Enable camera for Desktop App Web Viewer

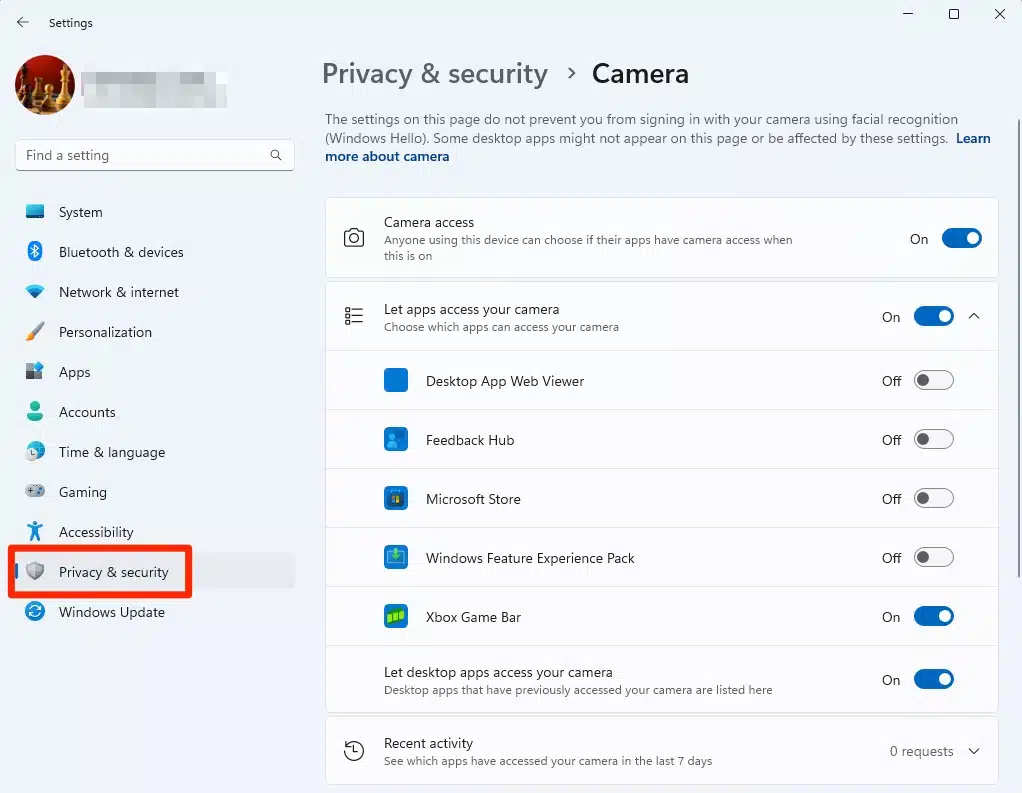[x=933, y=381]
